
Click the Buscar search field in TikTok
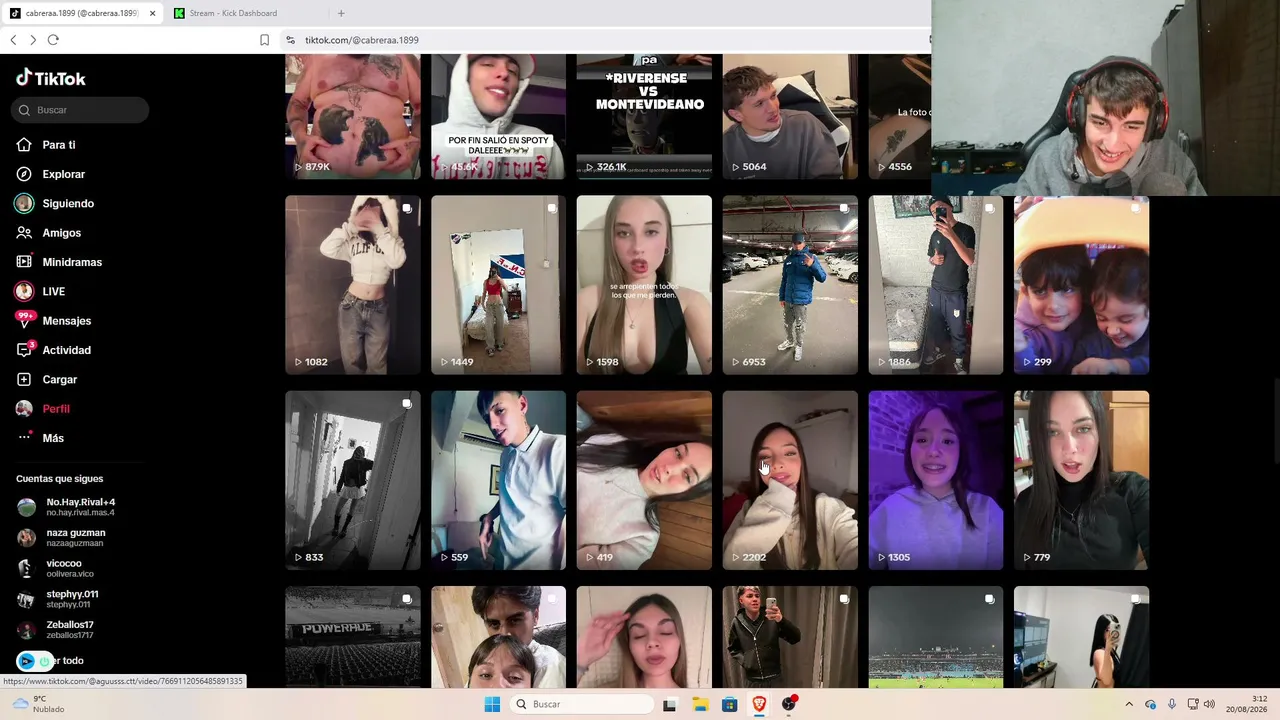click(80, 110)
